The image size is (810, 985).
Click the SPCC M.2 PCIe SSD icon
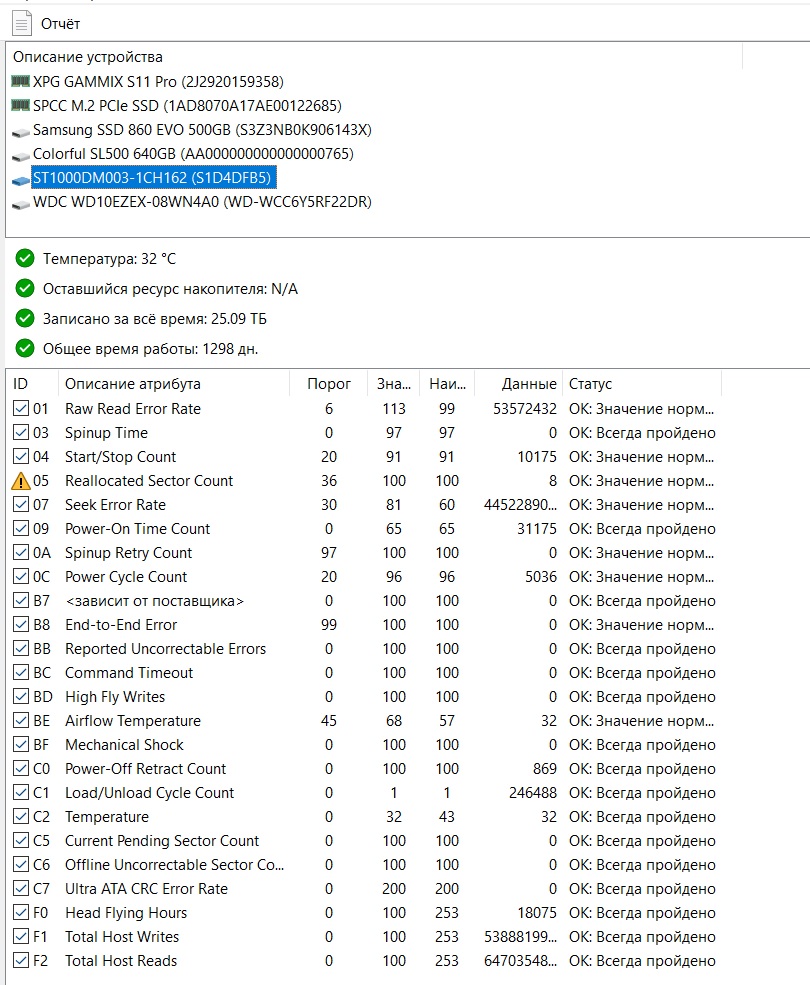(20, 105)
